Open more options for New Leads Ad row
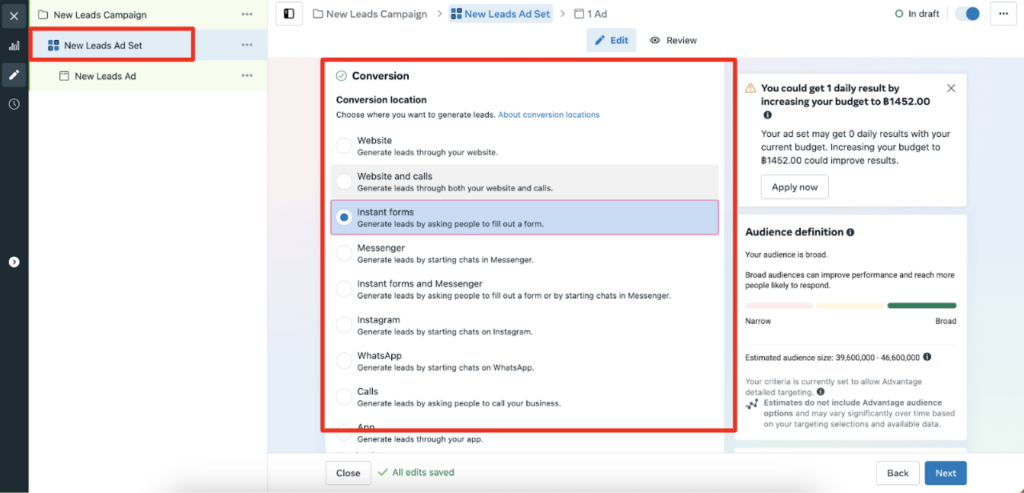 (x=247, y=76)
